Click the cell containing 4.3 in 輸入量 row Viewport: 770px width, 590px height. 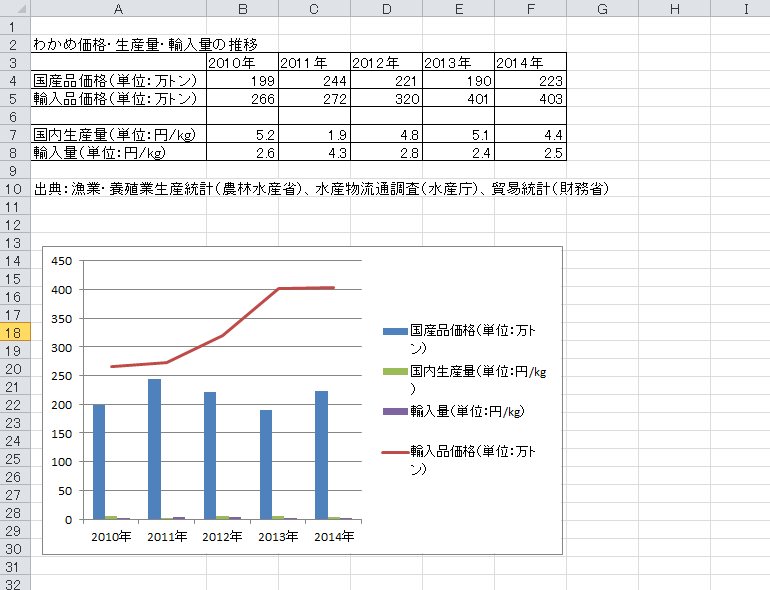(314, 152)
